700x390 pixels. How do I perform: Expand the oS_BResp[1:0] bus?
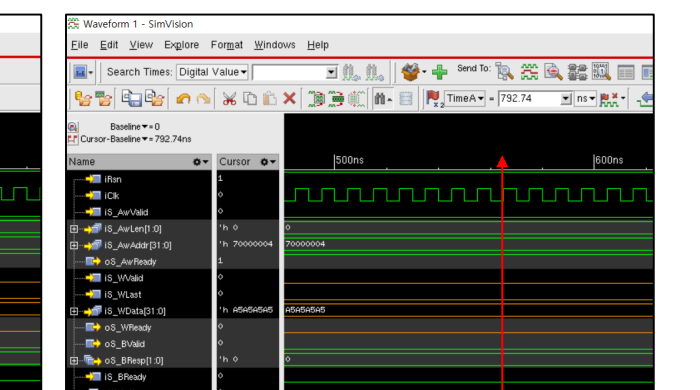(74, 361)
